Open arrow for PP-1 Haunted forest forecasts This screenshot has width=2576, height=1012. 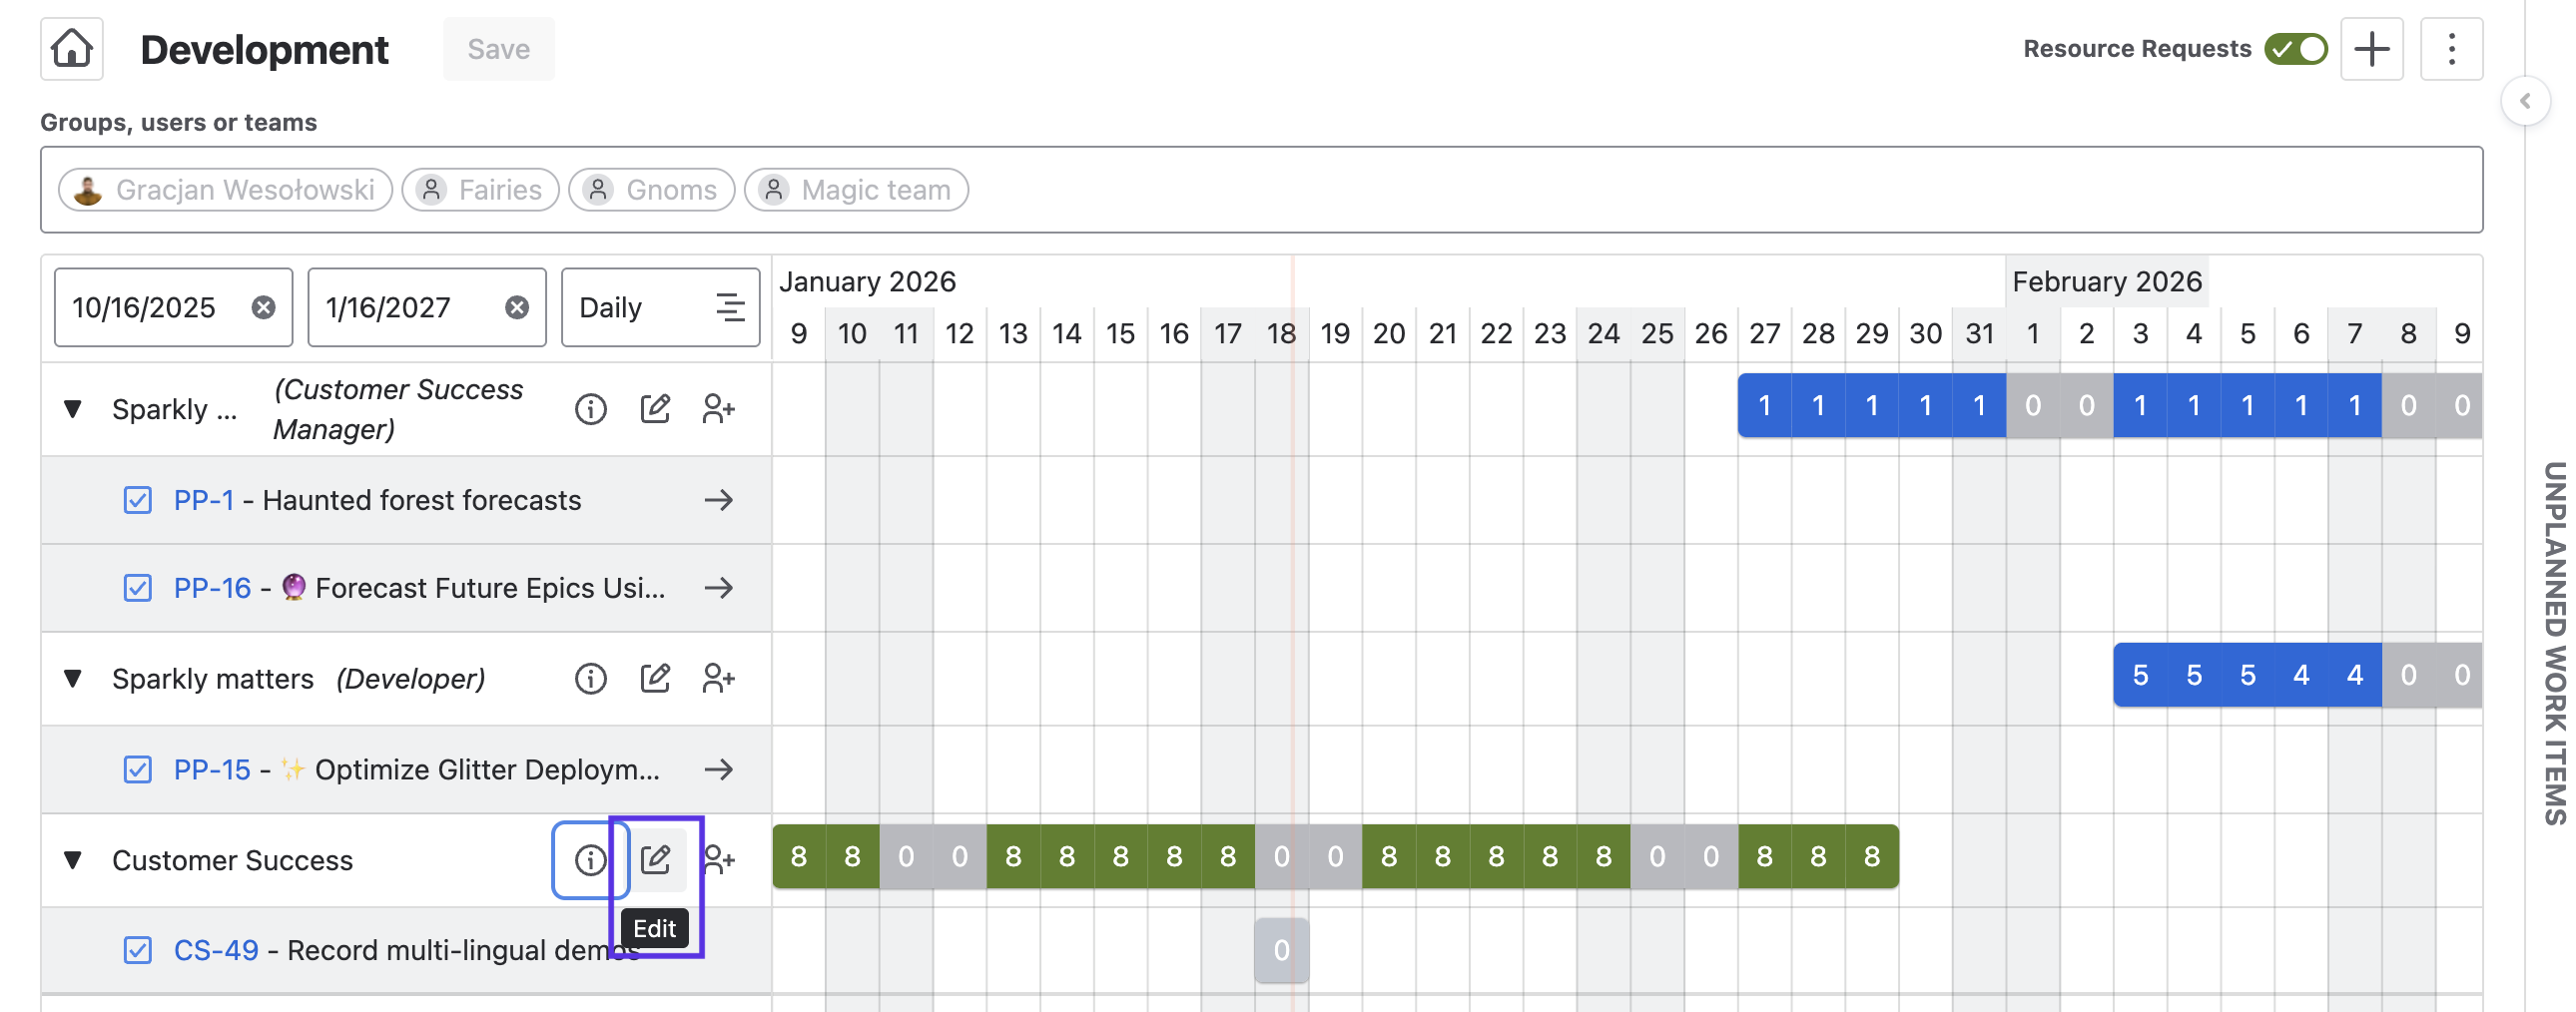point(718,500)
